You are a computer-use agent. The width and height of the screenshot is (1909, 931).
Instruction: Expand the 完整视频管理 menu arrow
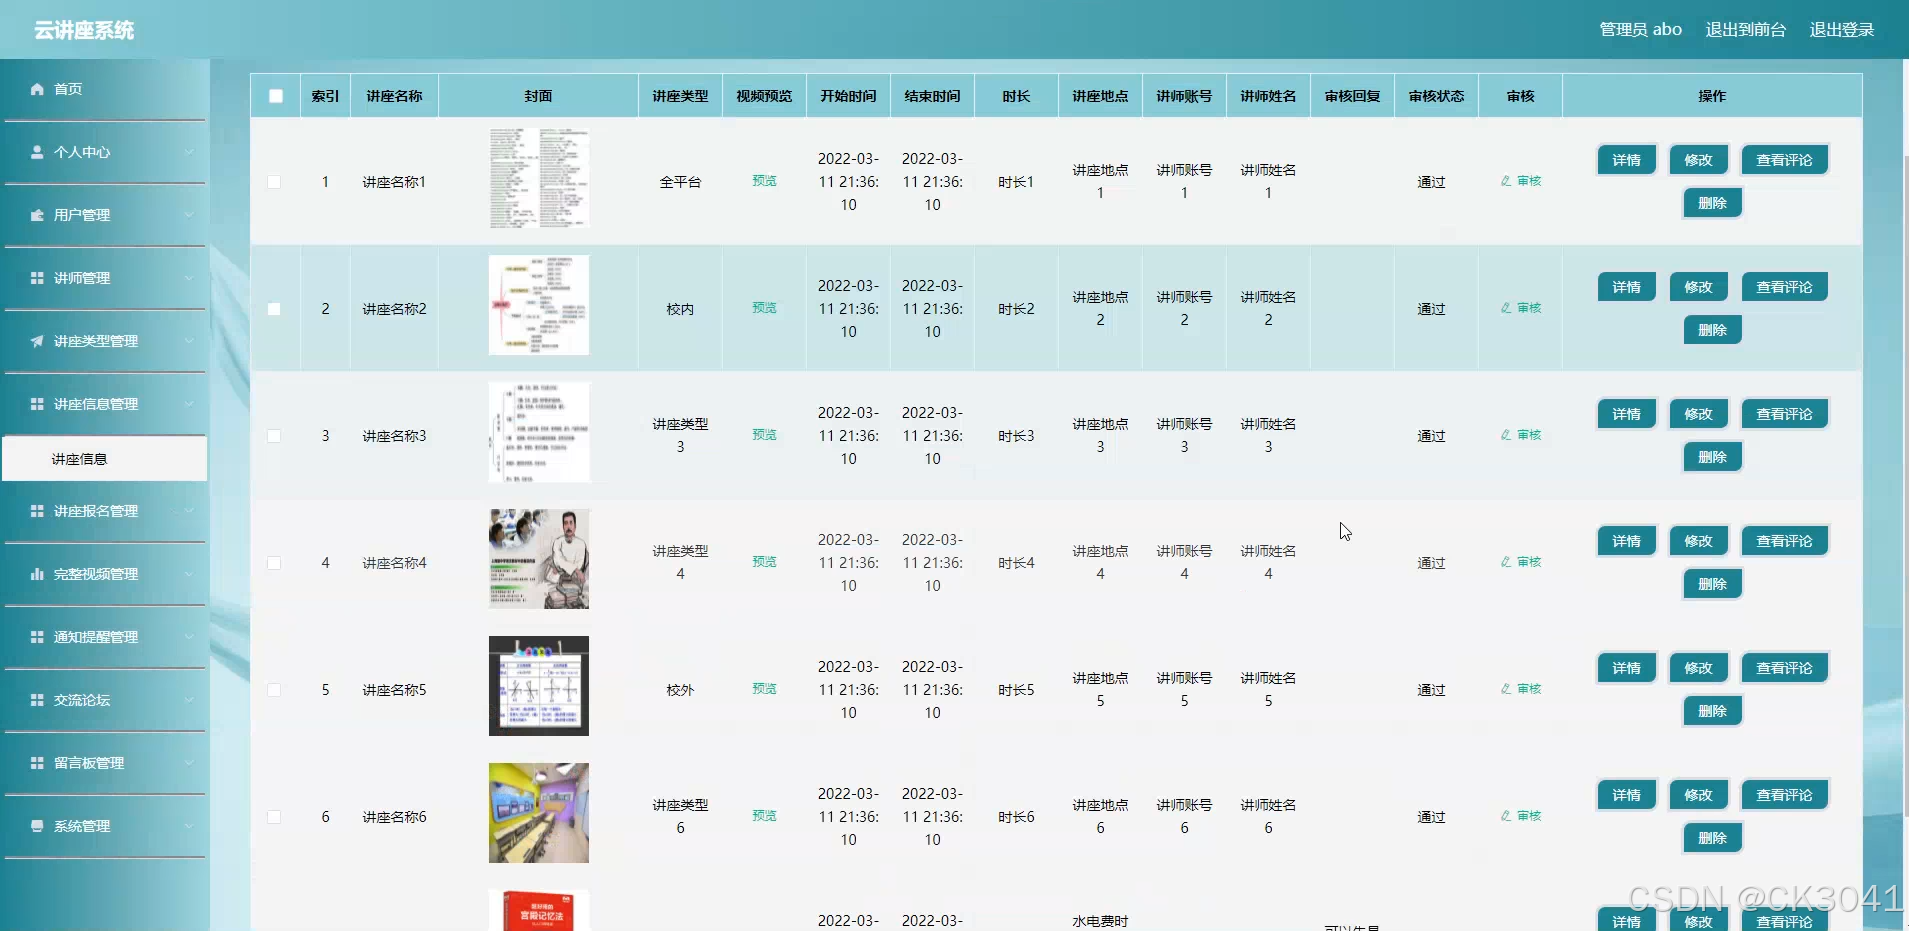click(x=189, y=574)
